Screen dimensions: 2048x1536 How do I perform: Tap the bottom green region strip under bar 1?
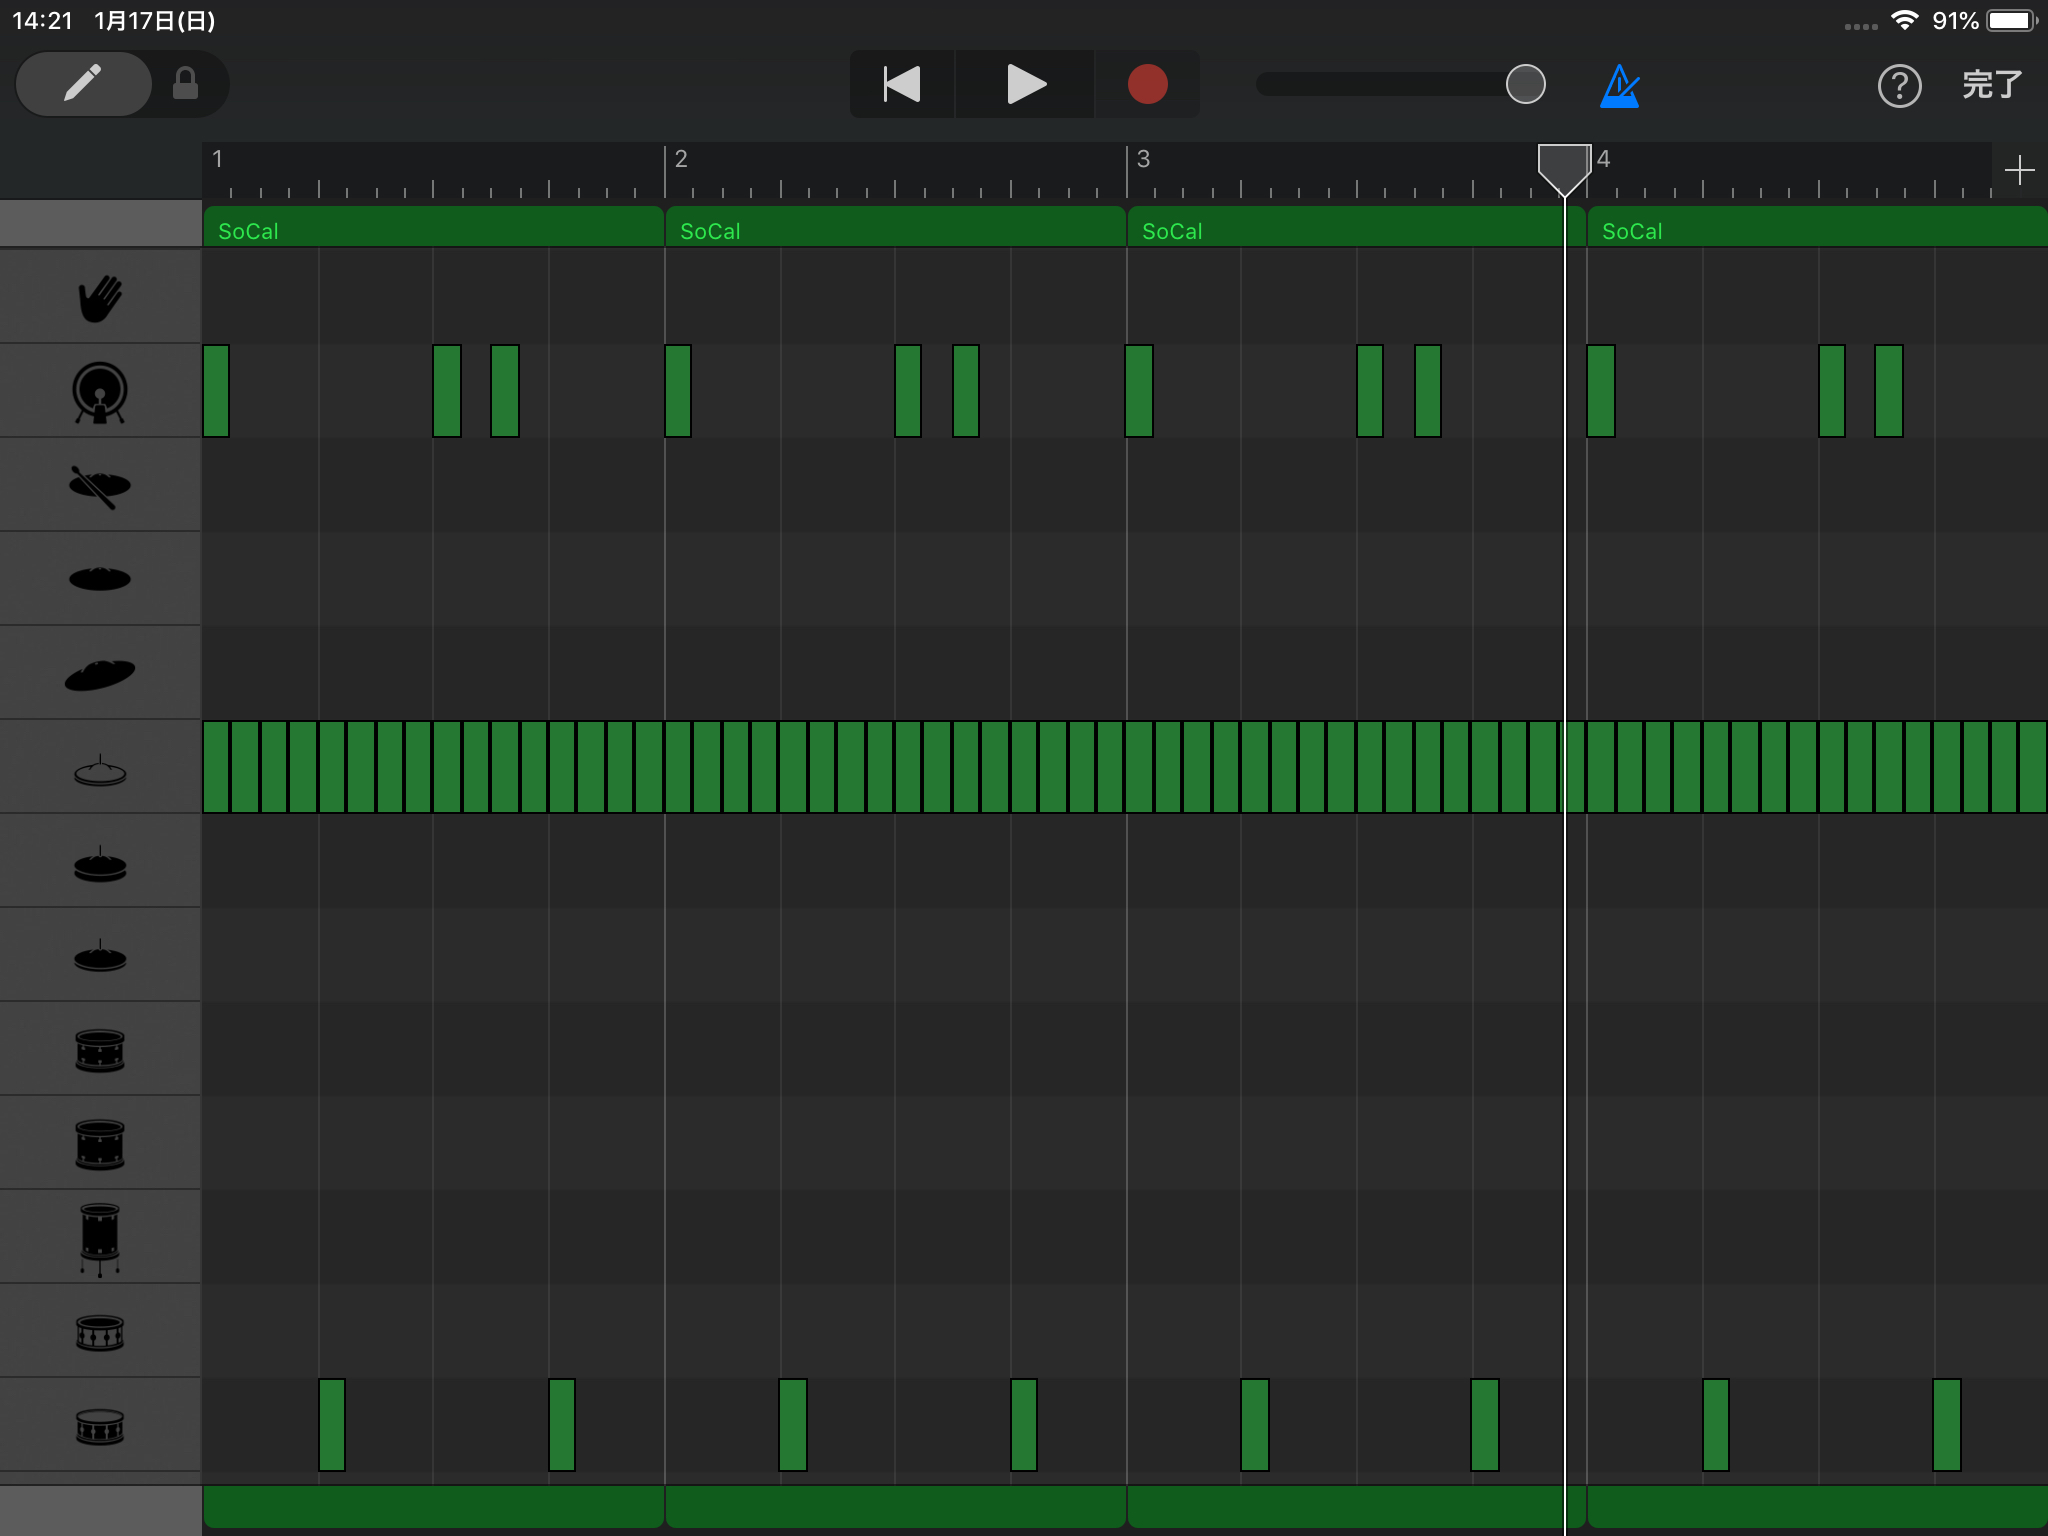click(433, 1506)
